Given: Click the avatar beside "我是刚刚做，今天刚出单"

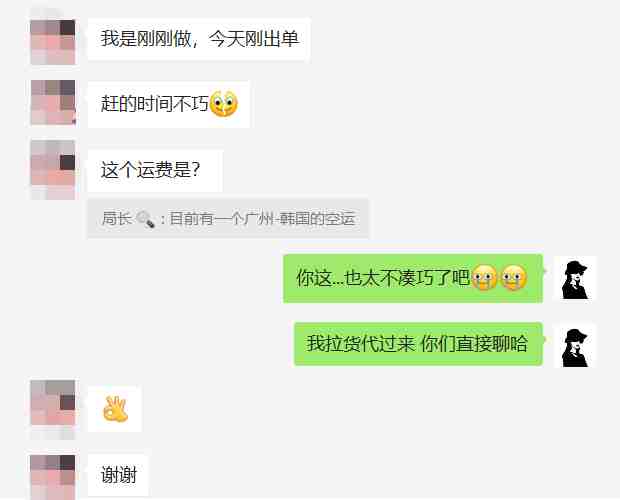Looking at the screenshot, I should point(53,42).
